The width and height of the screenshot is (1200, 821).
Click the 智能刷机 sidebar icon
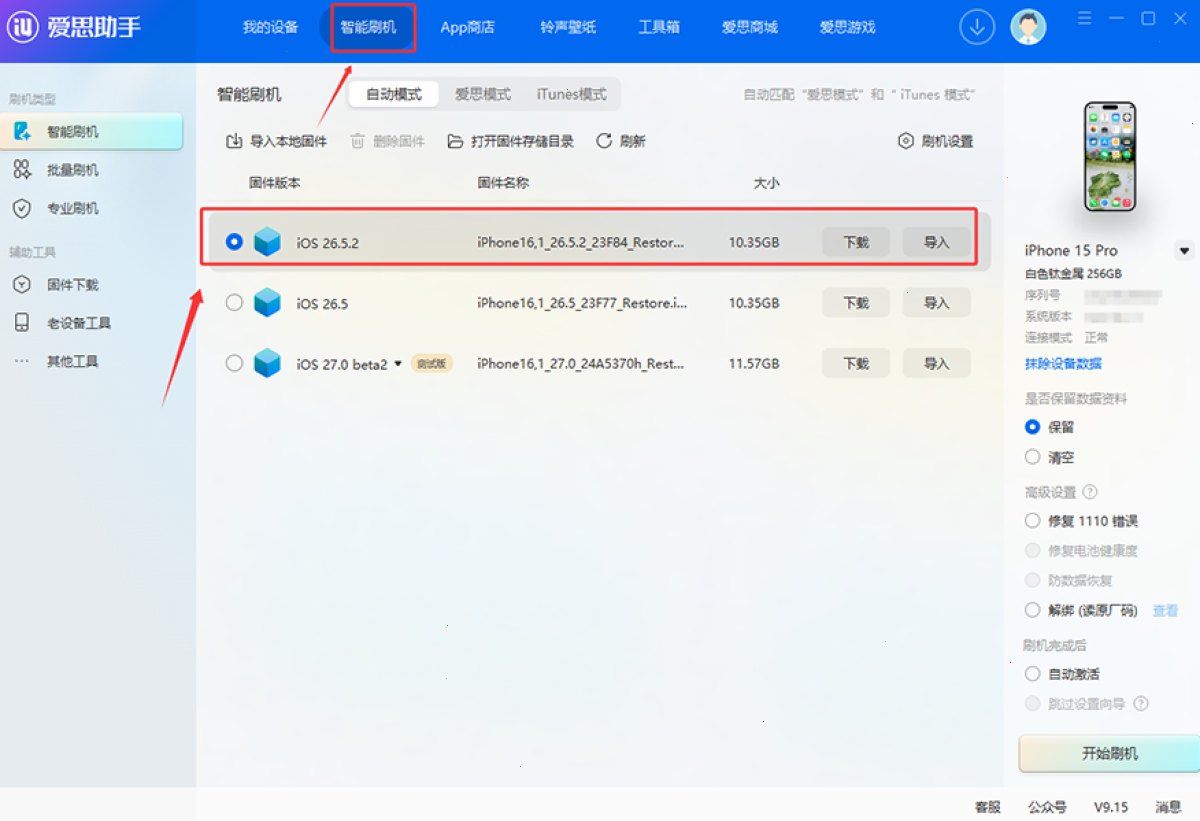click(23, 132)
